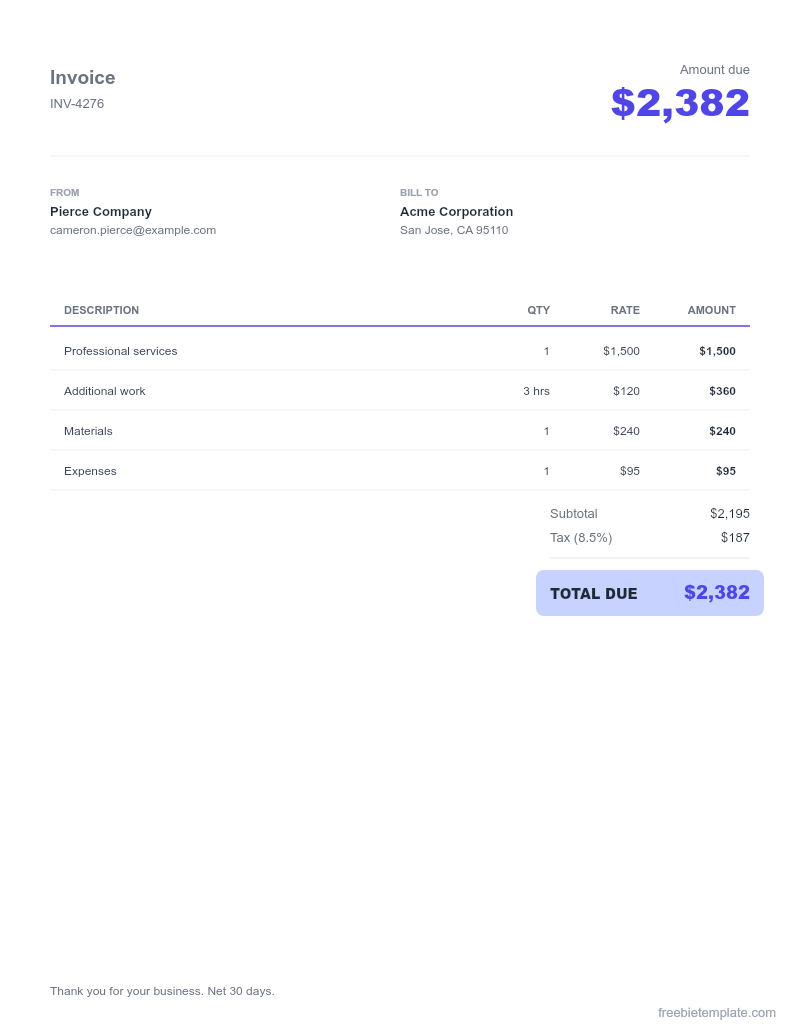The width and height of the screenshot is (800, 1035).
Task: Click the bold $1,500 amount cell
Action: coord(717,351)
